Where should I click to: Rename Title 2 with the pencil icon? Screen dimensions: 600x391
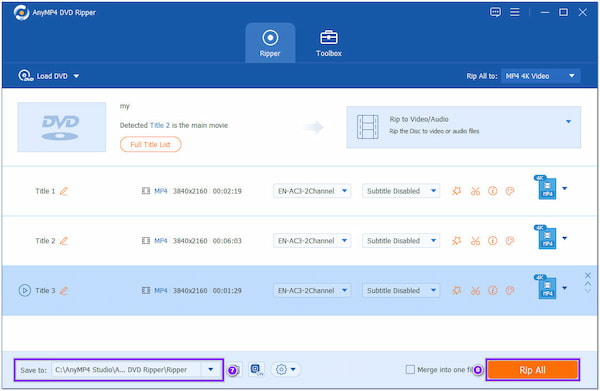point(64,241)
